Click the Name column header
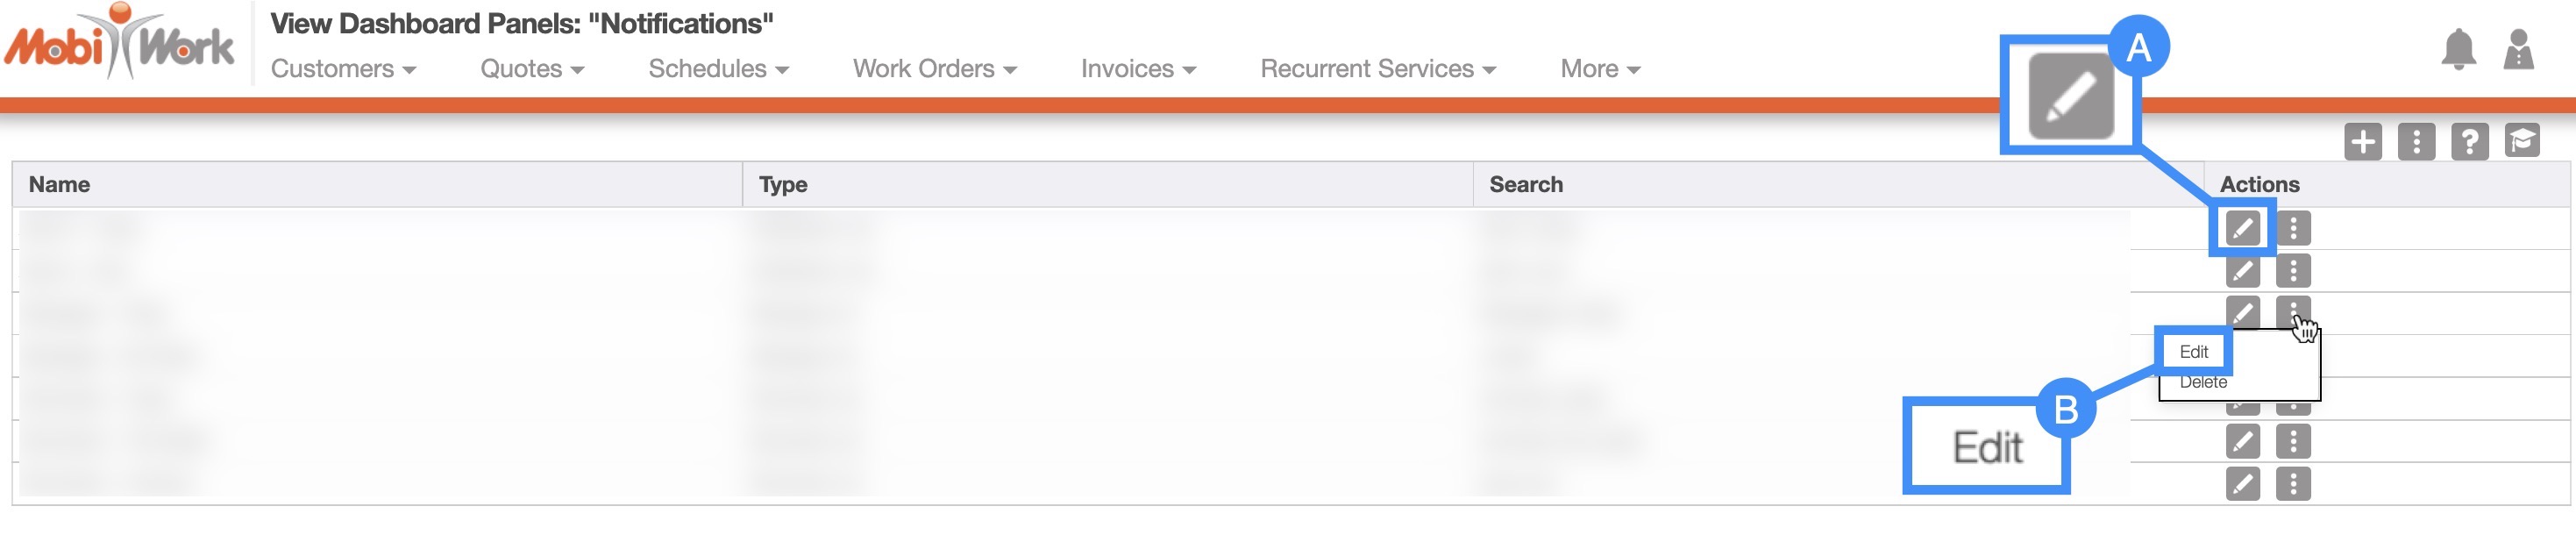 (x=60, y=185)
